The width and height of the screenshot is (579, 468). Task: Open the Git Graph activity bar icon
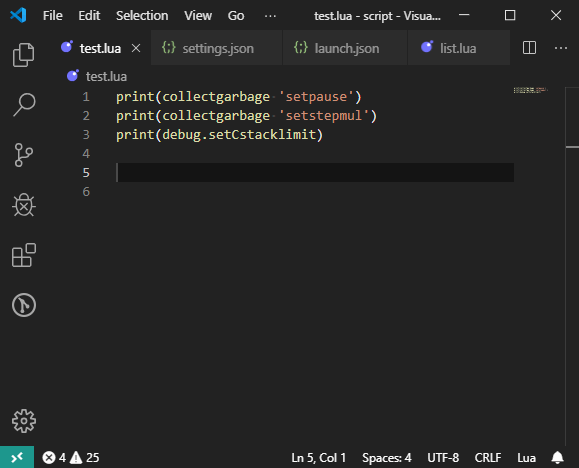[24, 305]
